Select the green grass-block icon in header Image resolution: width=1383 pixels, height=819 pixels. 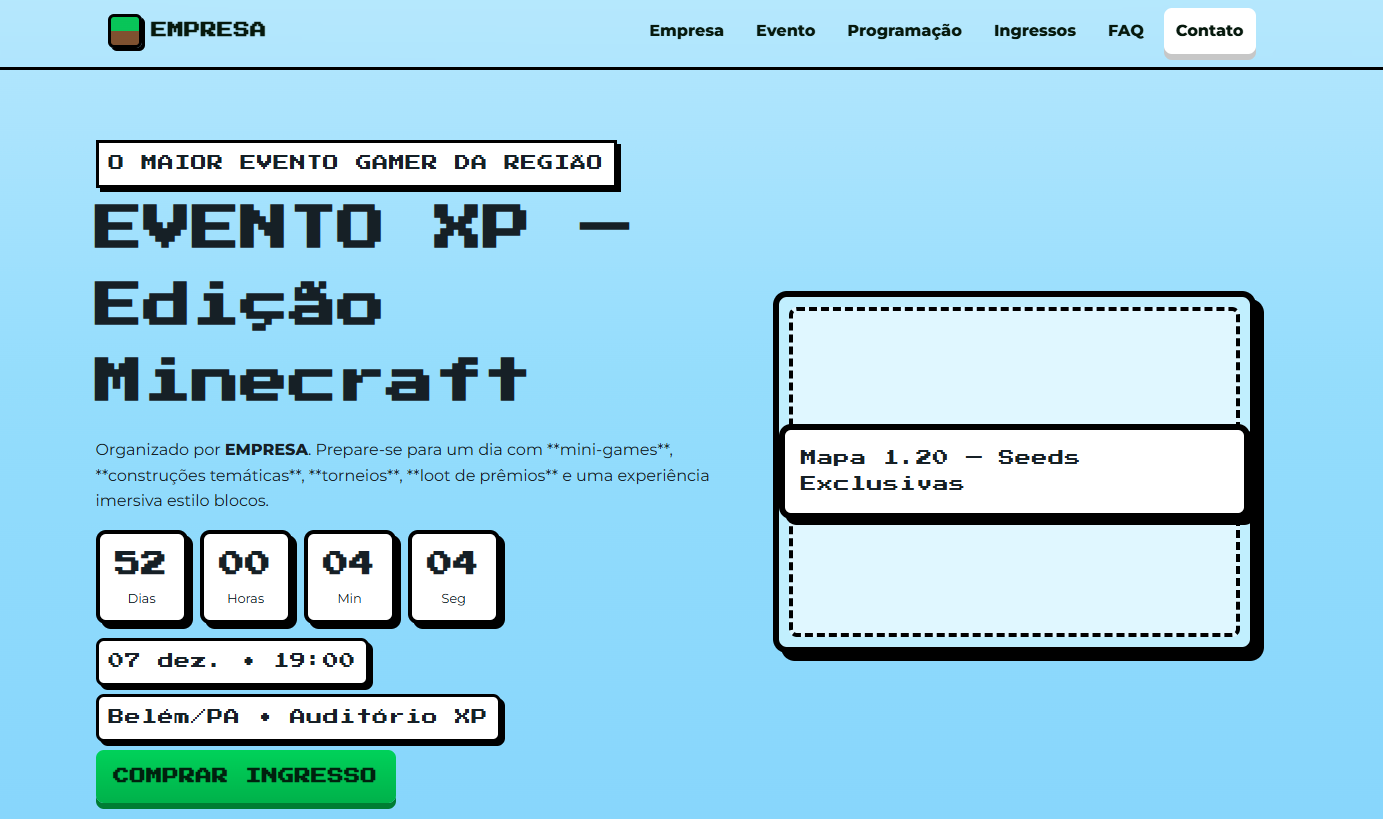(x=125, y=31)
